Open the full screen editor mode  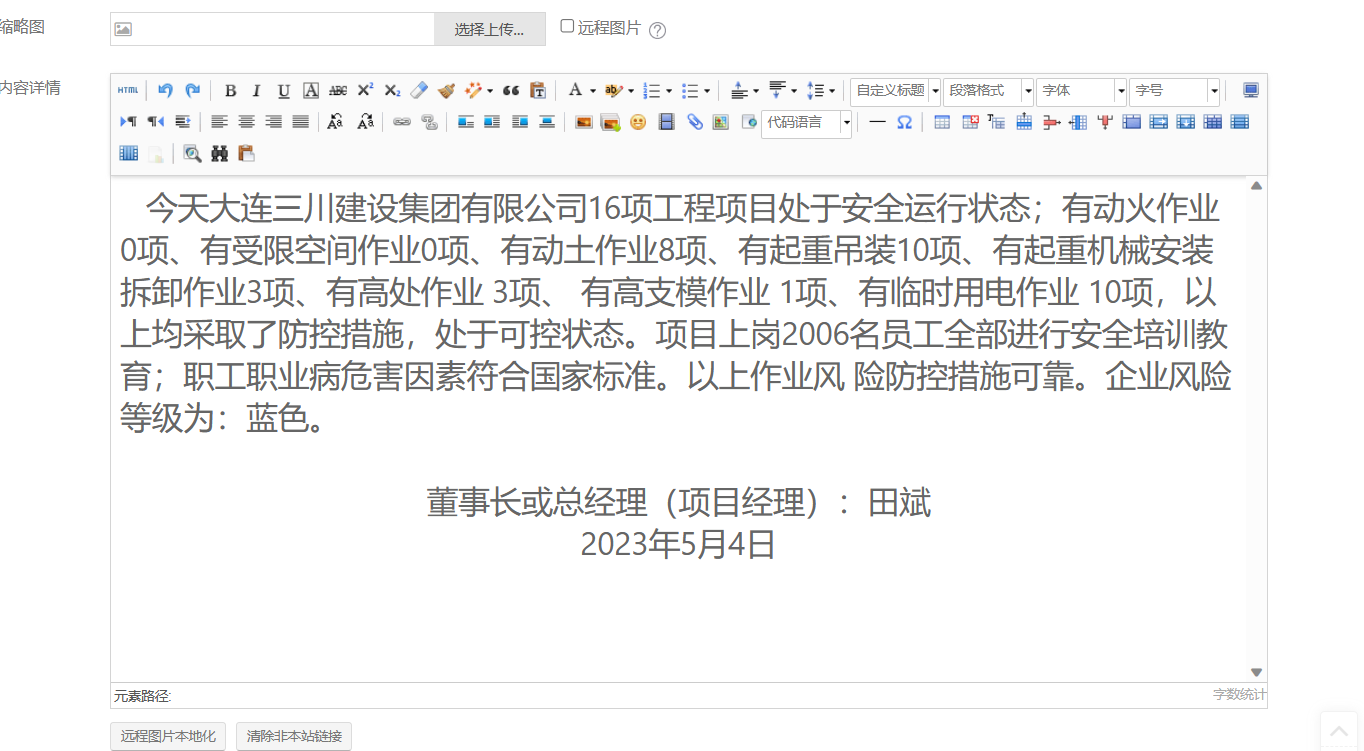[1251, 91]
